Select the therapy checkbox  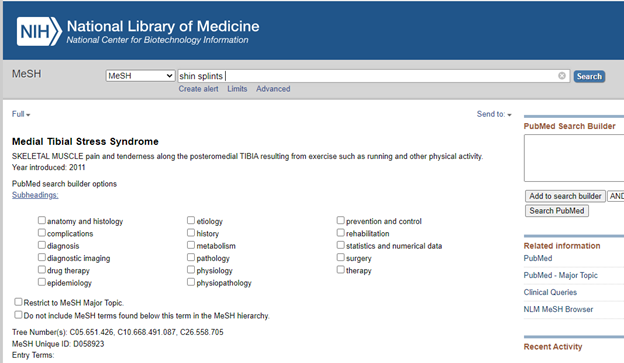[341, 269]
